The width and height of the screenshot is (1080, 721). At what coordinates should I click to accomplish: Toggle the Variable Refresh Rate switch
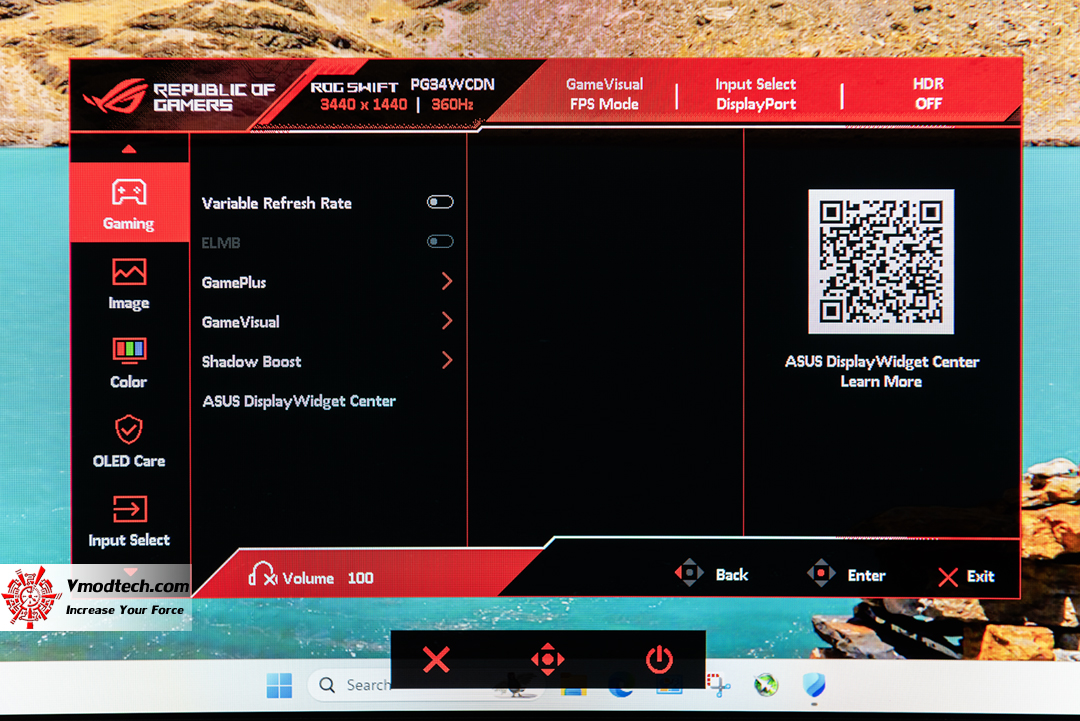pyautogui.click(x=440, y=202)
